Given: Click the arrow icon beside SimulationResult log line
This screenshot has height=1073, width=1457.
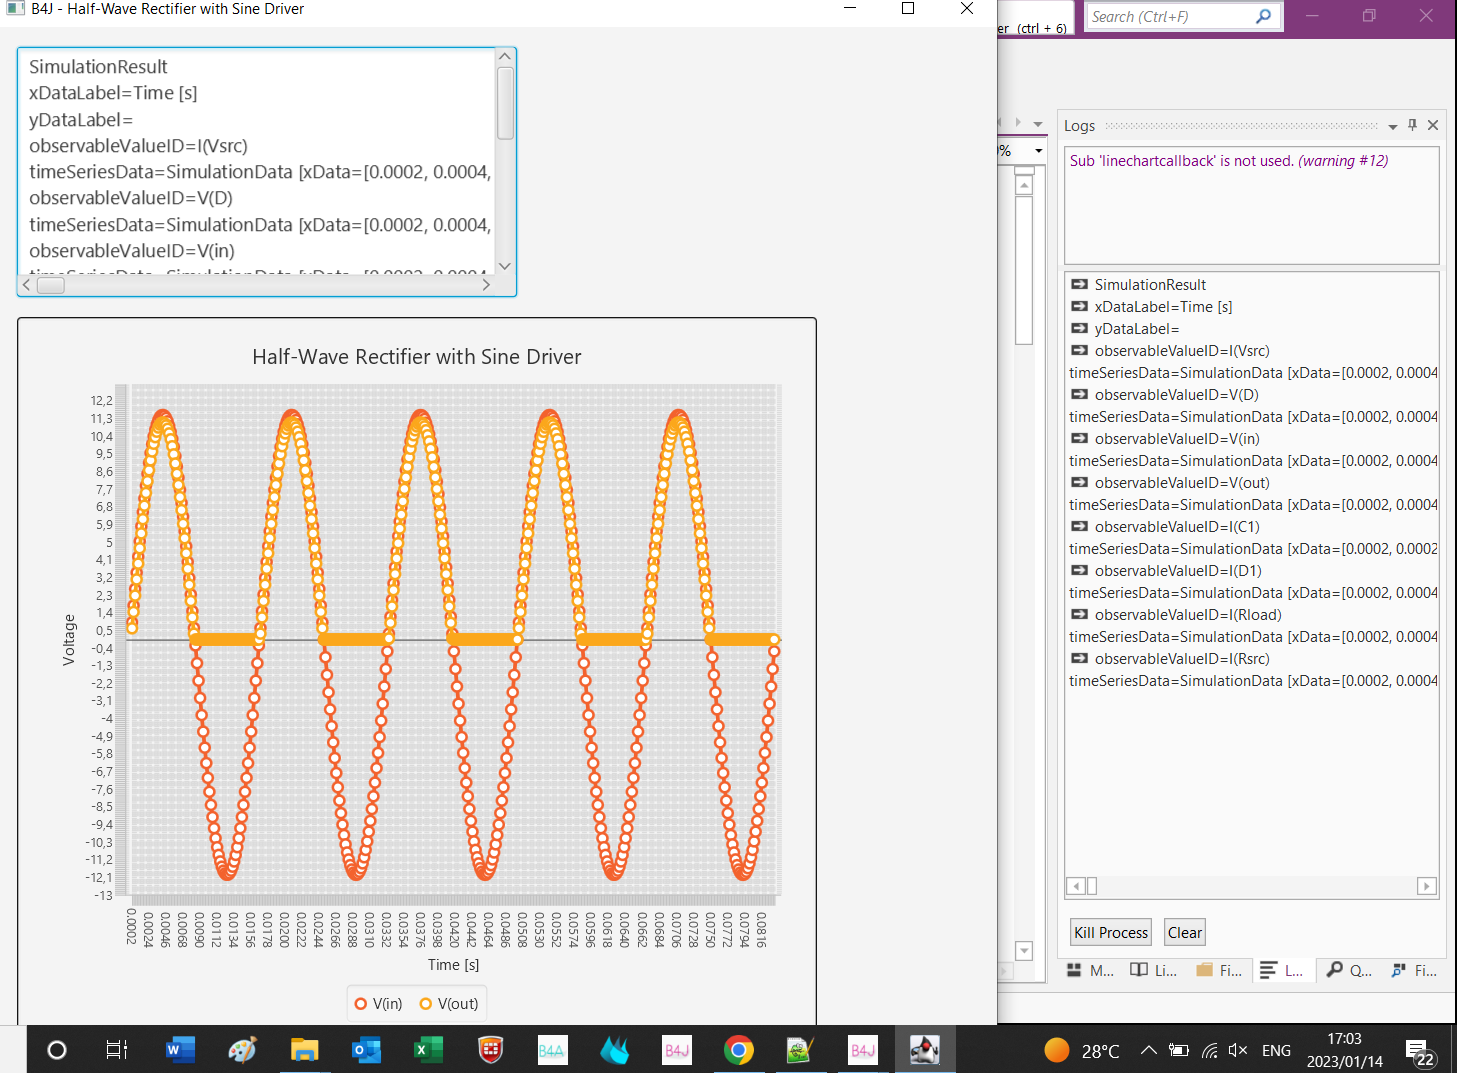Looking at the screenshot, I should 1078,284.
